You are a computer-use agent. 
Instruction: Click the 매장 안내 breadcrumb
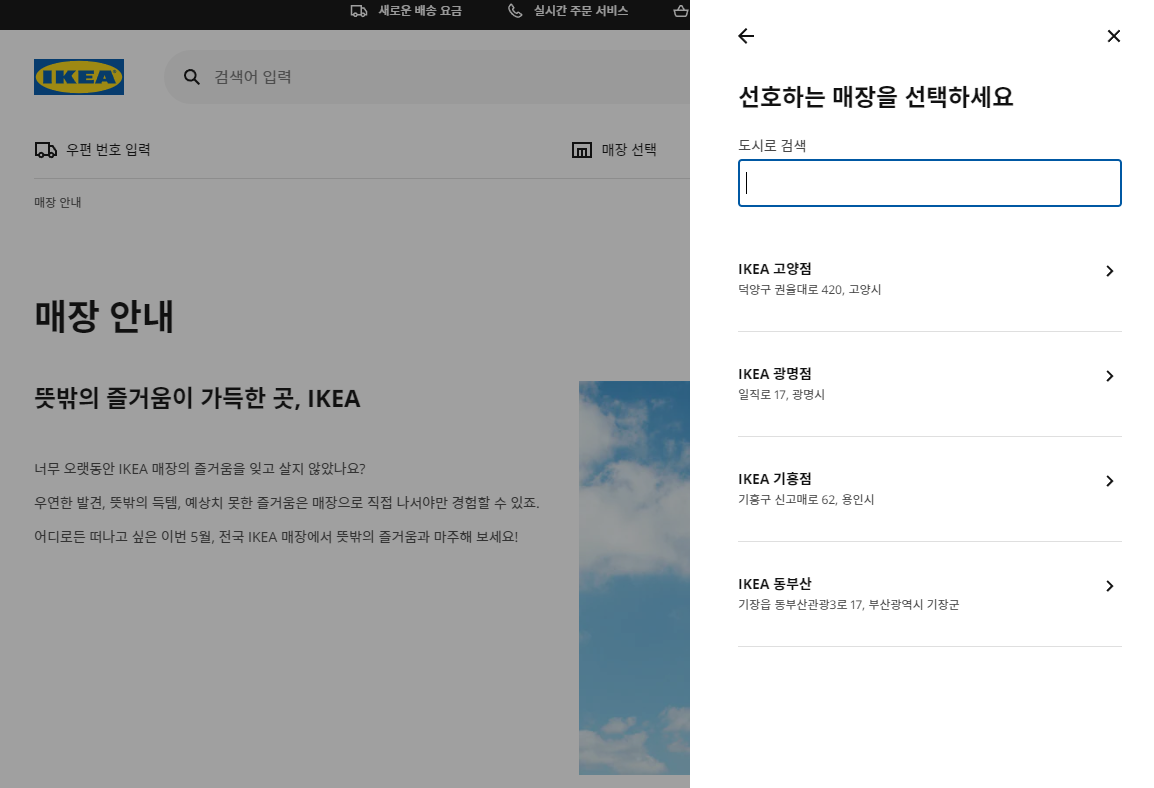tap(57, 202)
